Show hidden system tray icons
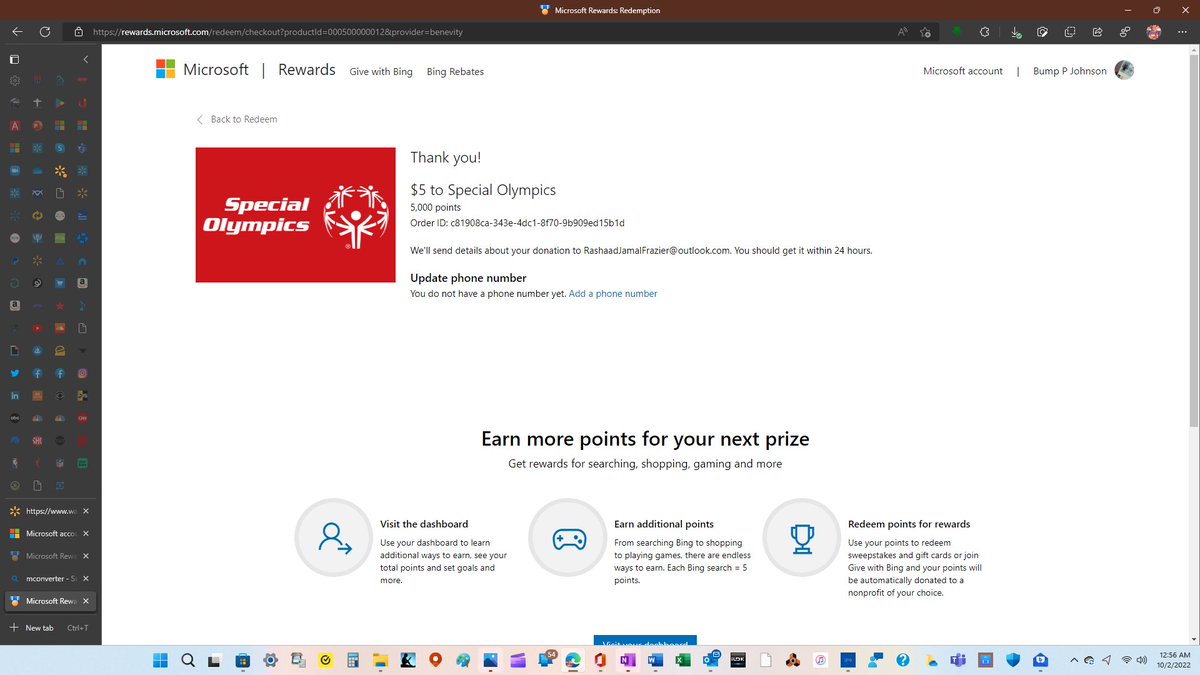The width and height of the screenshot is (1200, 675). coord(1074,660)
